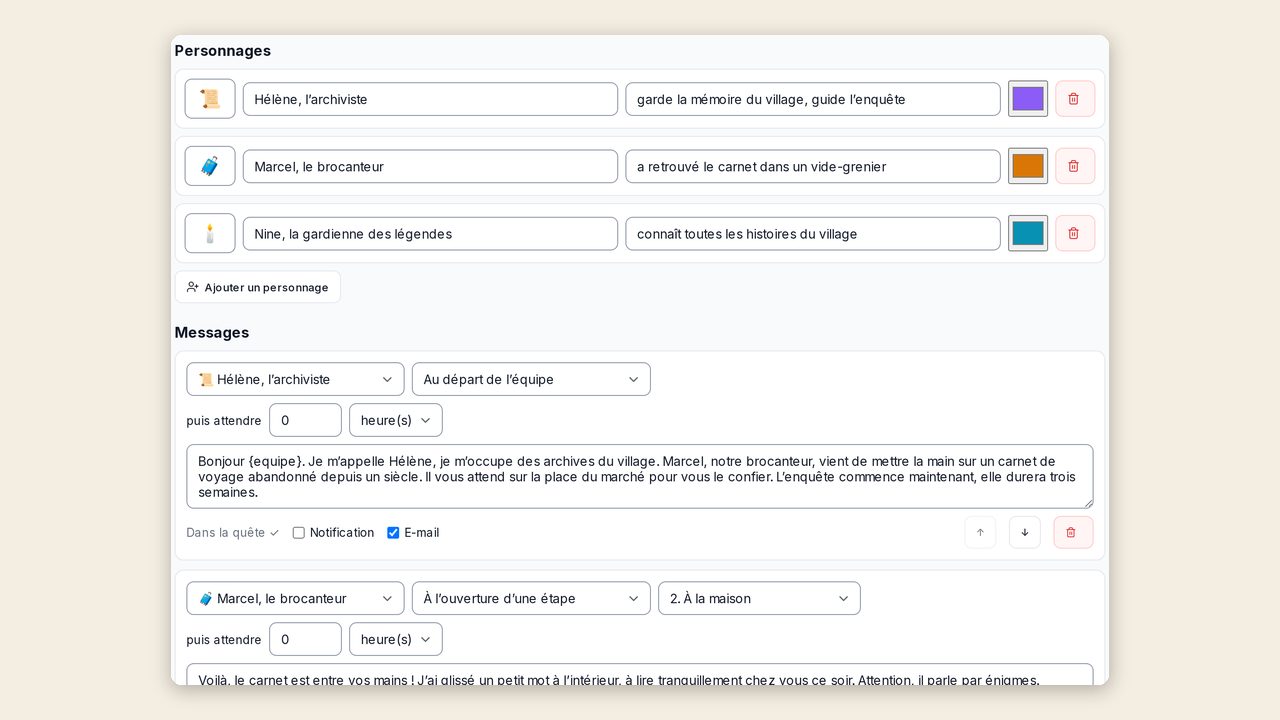1280x720 pixels.
Task: Click the message text area starting 'Bonjour {equipe}'
Action: (640, 476)
